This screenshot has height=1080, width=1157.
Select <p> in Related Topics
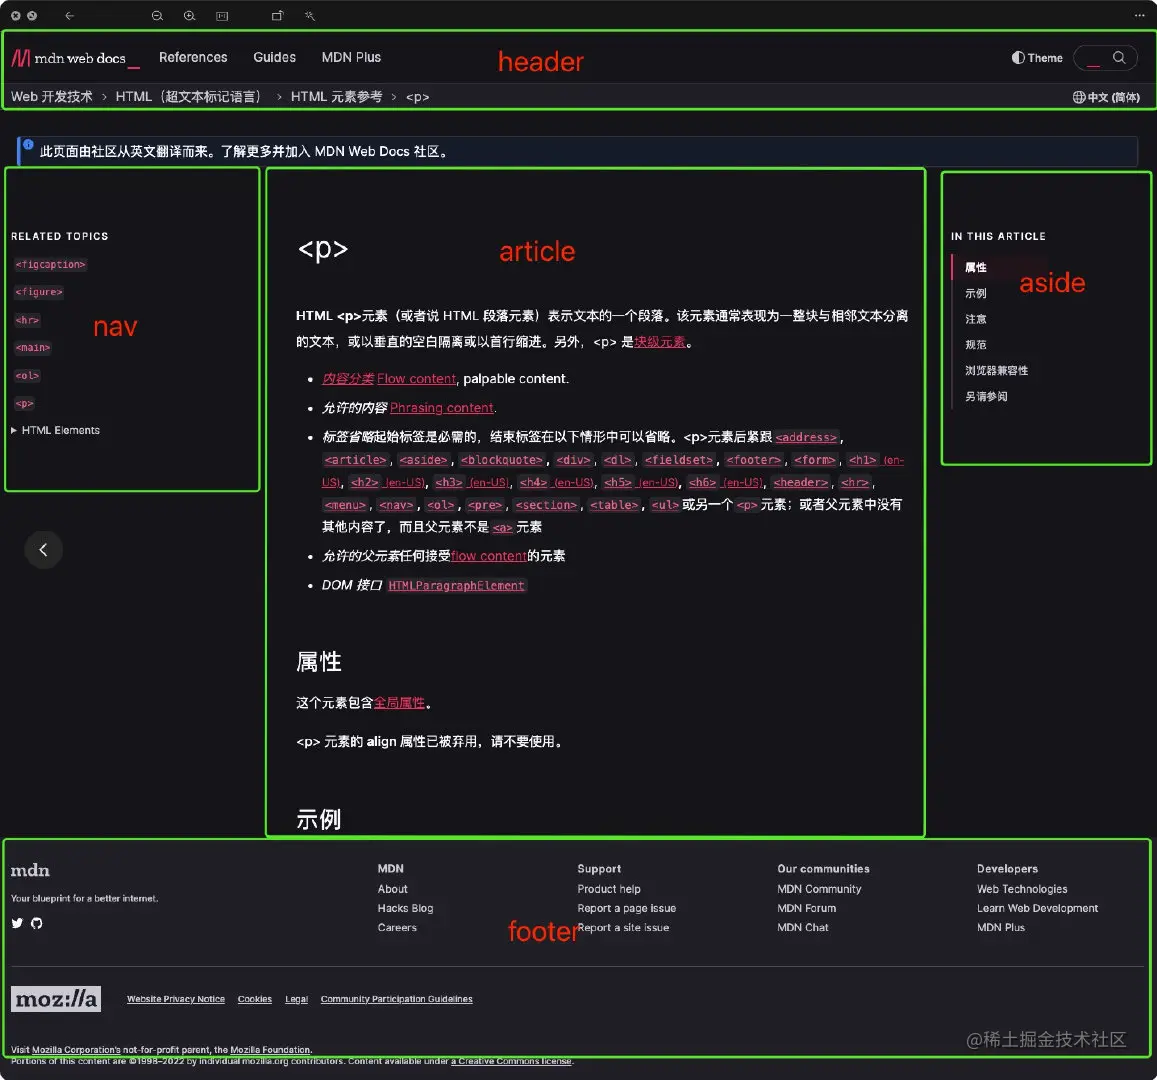tap(24, 404)
